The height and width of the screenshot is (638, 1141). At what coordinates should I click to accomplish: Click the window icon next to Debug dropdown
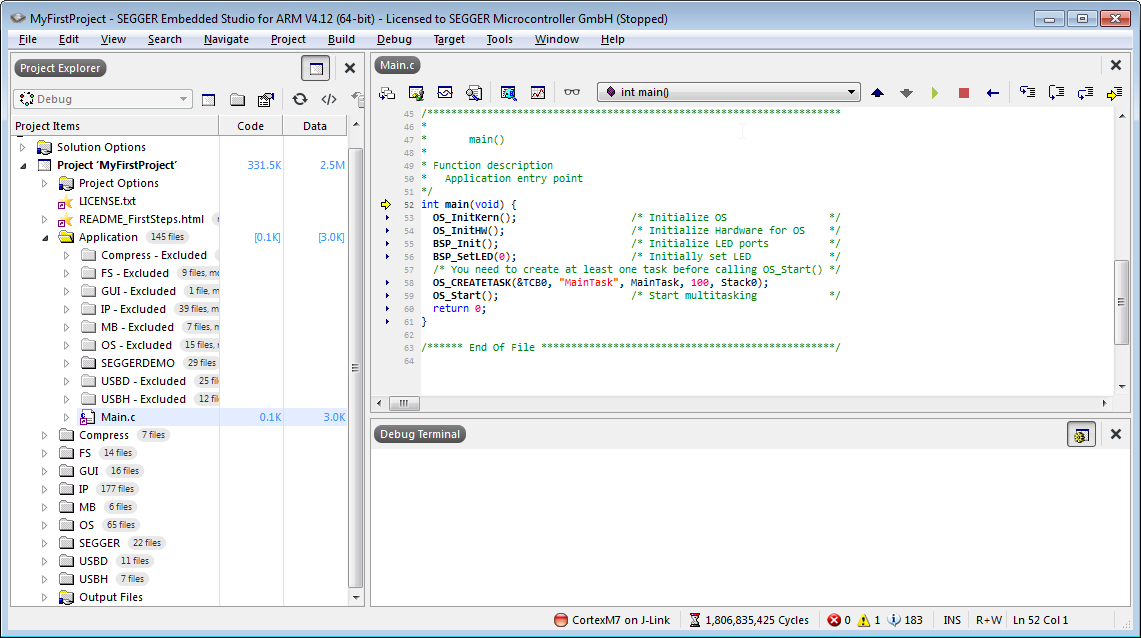coord(209,100)
